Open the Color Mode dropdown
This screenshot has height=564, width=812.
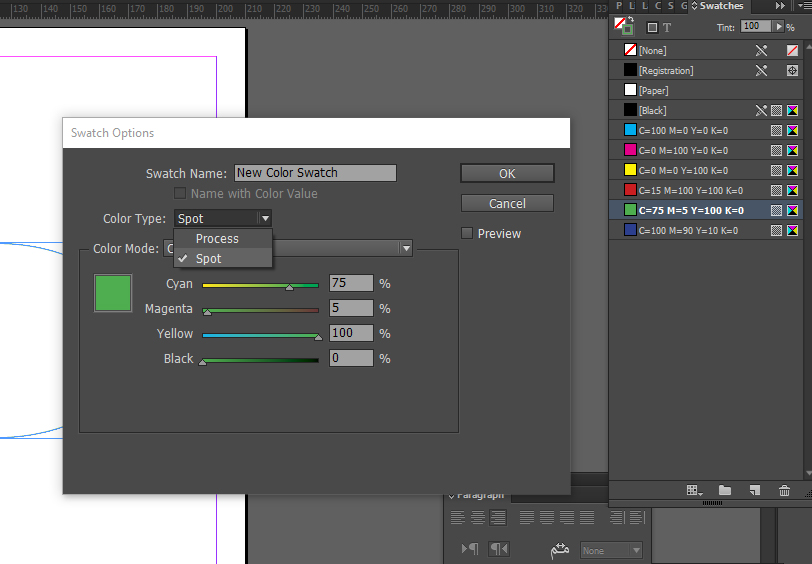coord(406,248)
